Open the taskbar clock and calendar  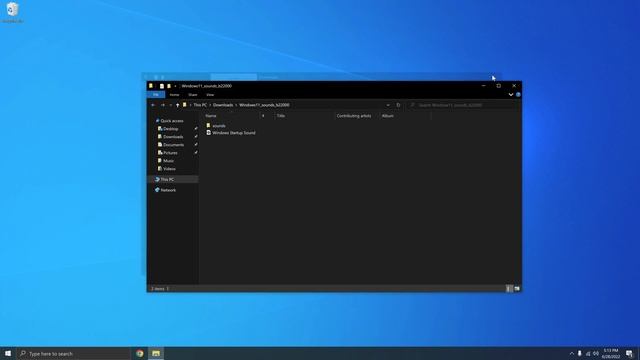tap(611, 353)
